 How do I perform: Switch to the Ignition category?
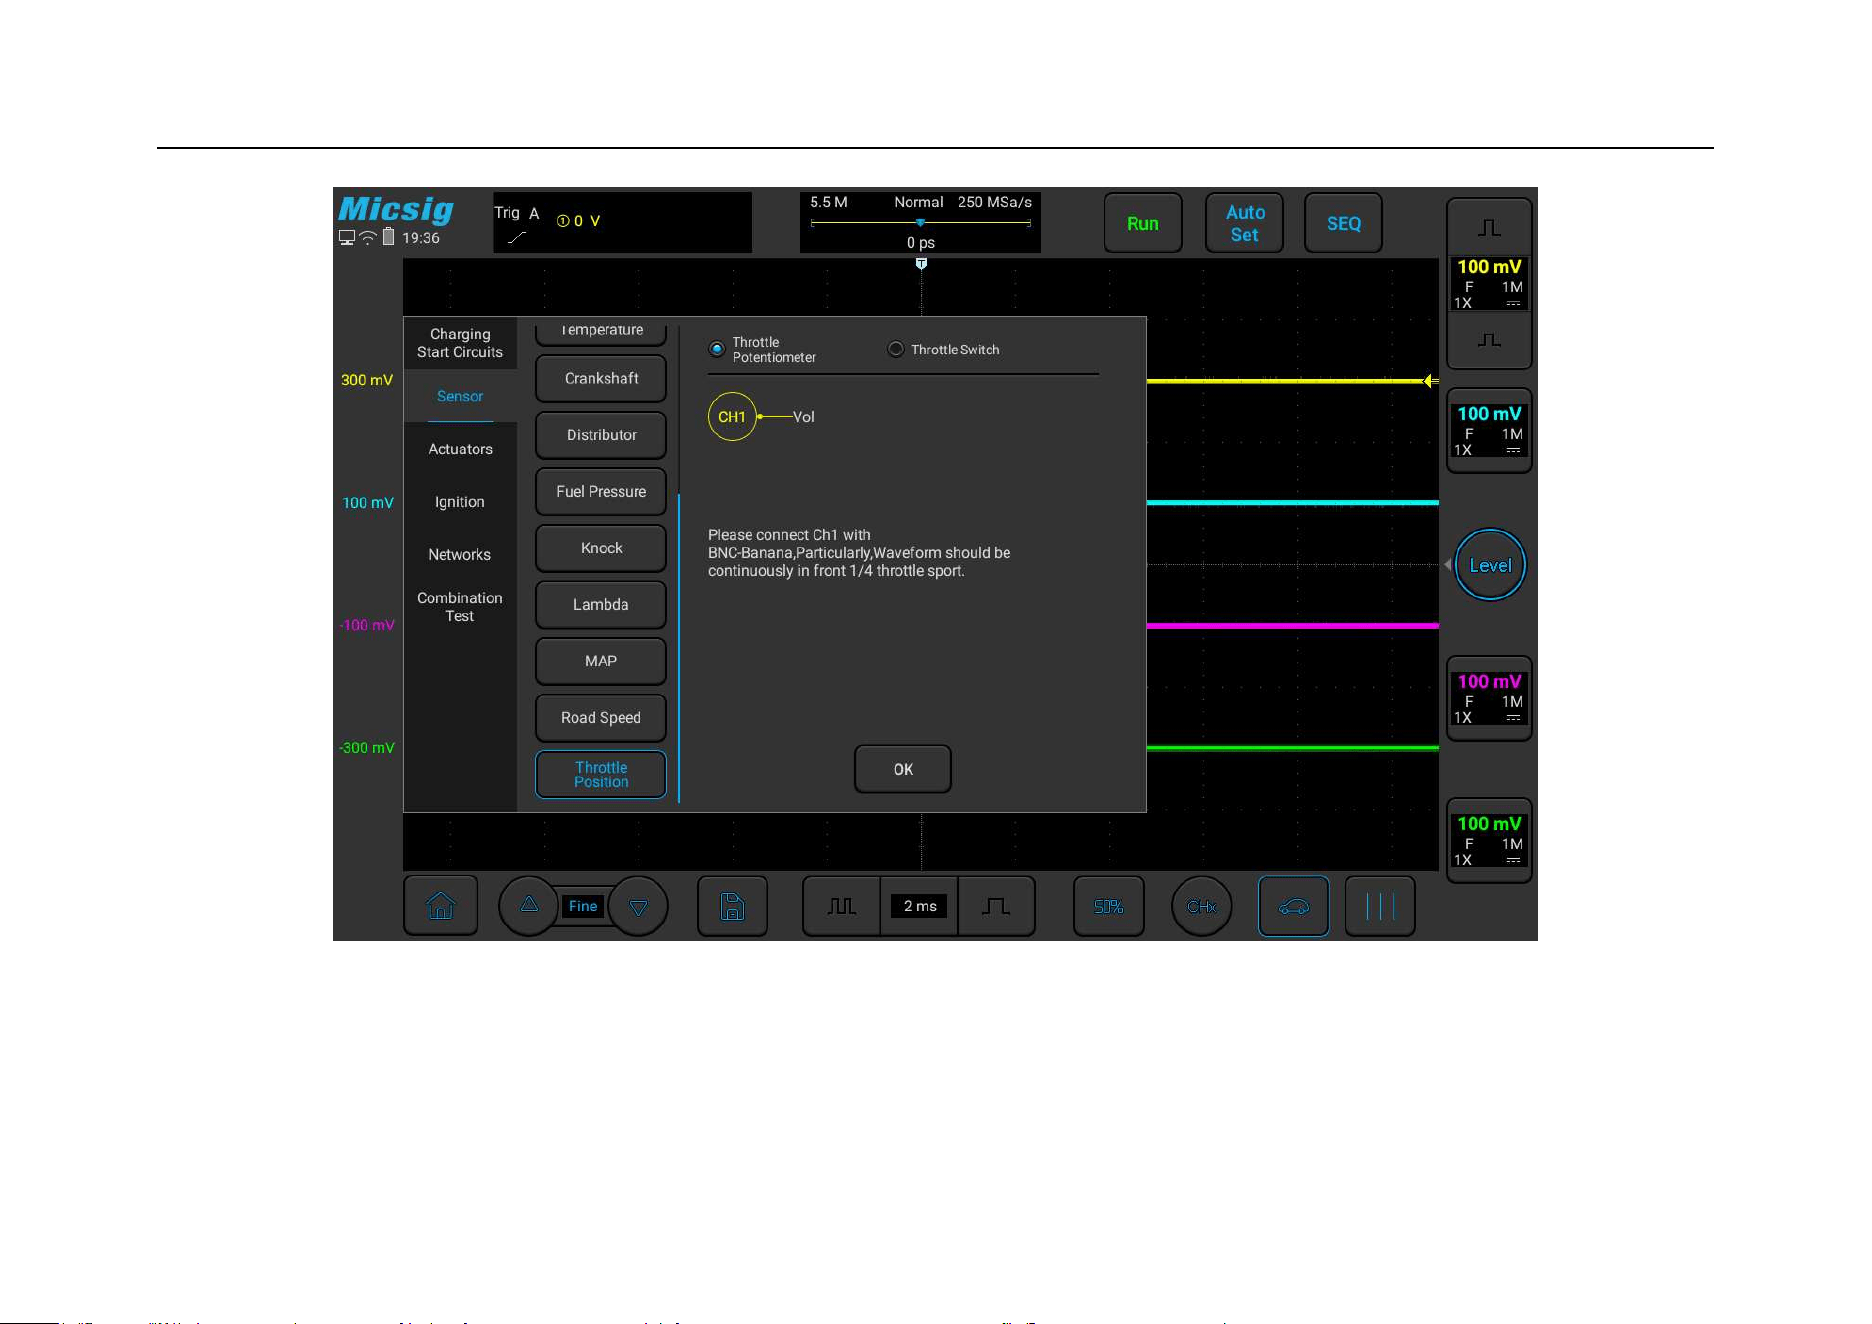(x=459, y=502)
